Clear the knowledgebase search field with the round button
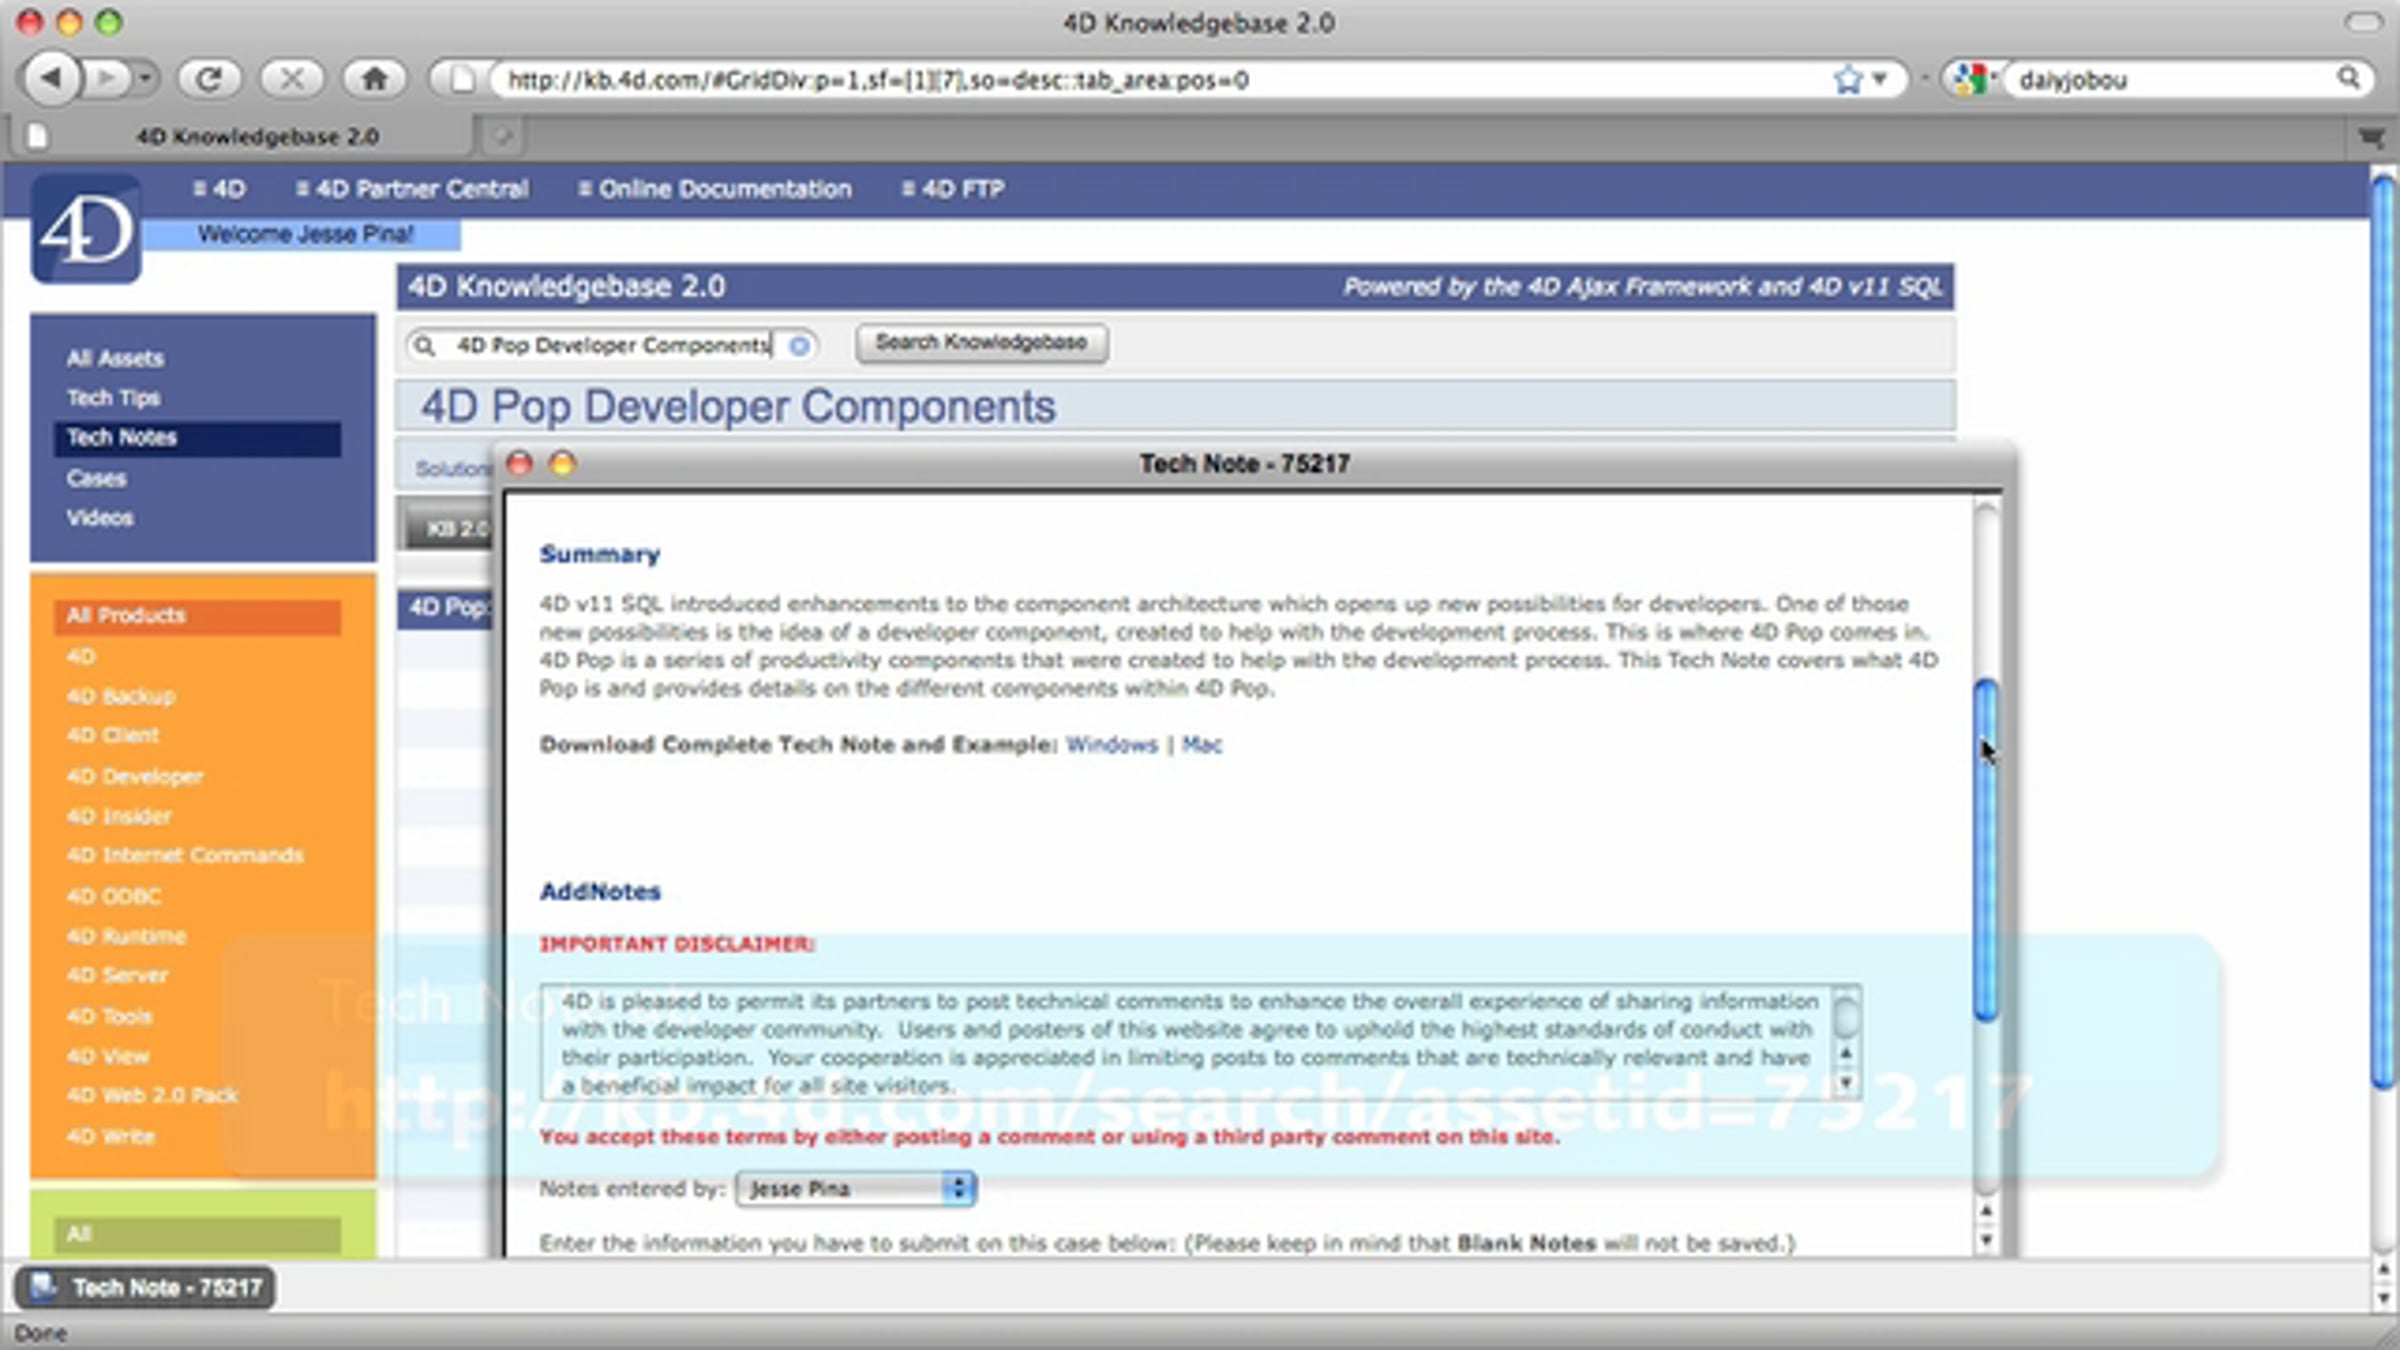 tap(799, 345)
